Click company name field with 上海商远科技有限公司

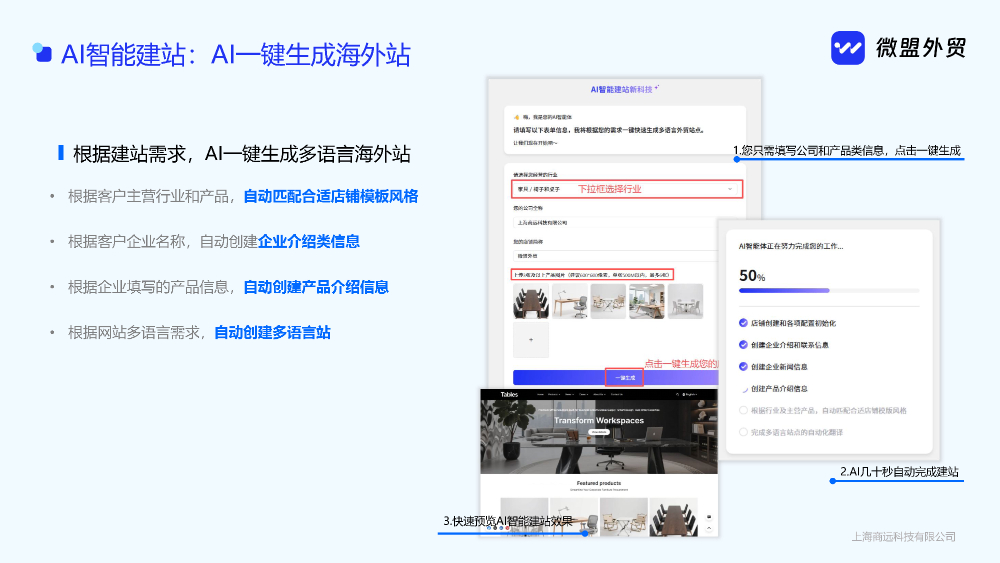(x=615, y=223)
